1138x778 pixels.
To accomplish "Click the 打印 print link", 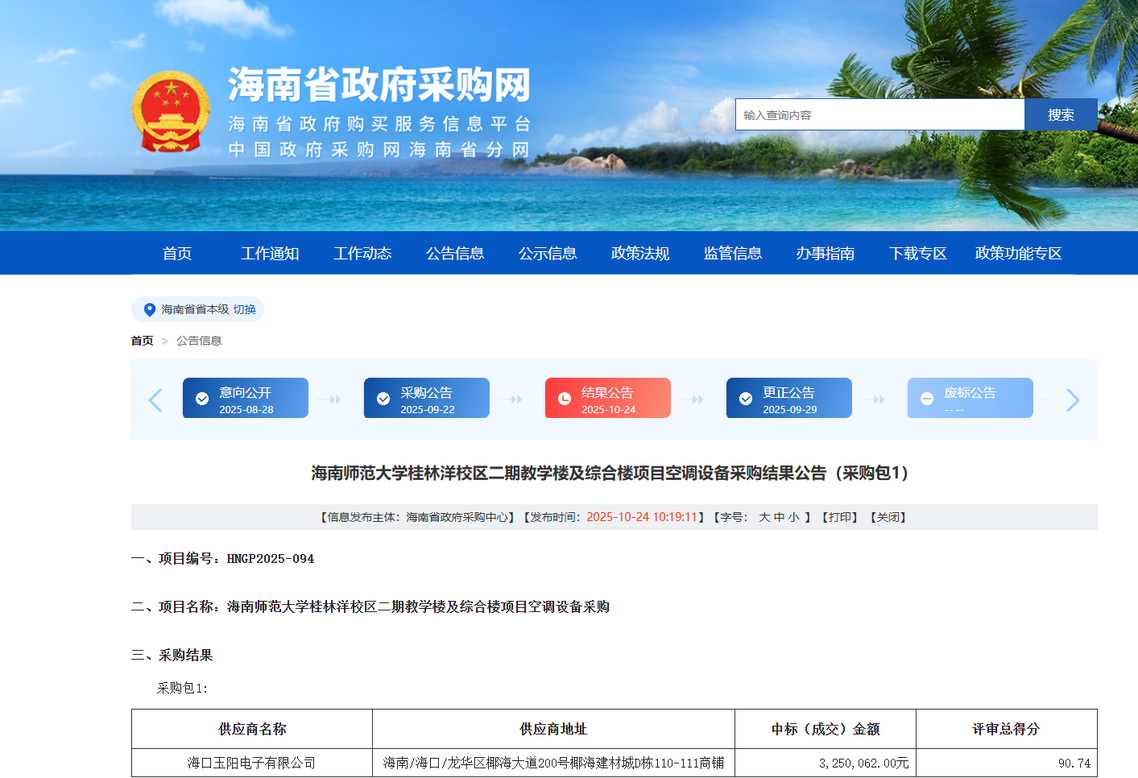I will click(x=839, y=517).
